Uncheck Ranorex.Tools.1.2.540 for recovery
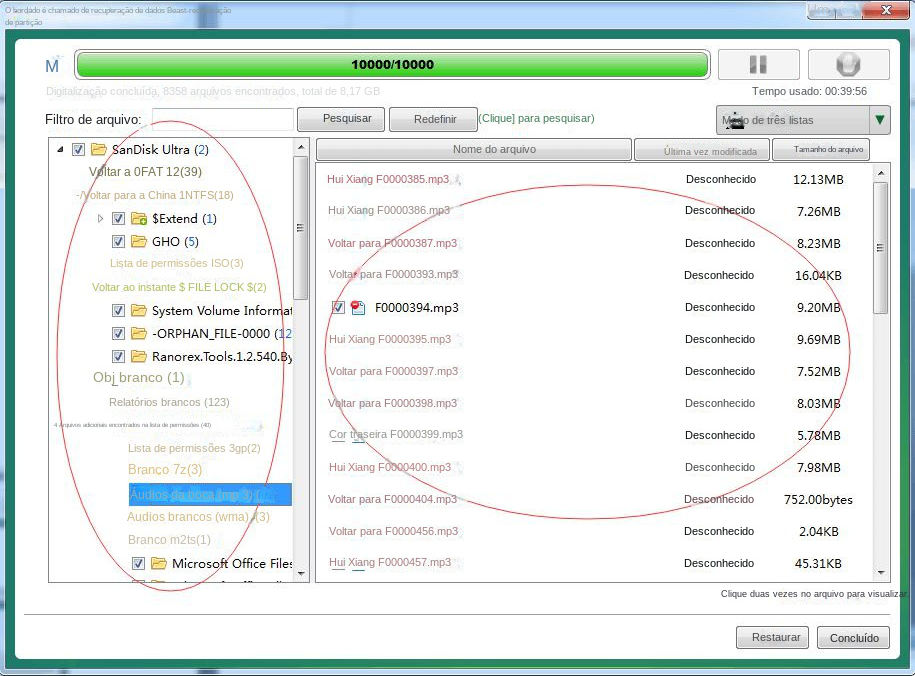 coord(118,356)
